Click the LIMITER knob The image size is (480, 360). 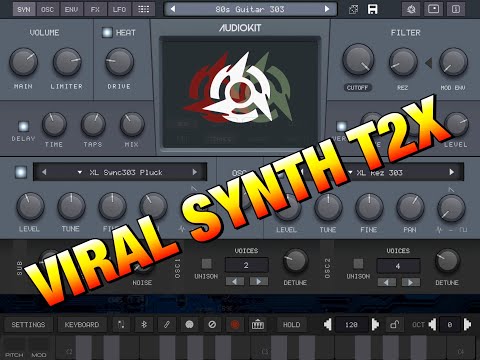pos(67,62)
